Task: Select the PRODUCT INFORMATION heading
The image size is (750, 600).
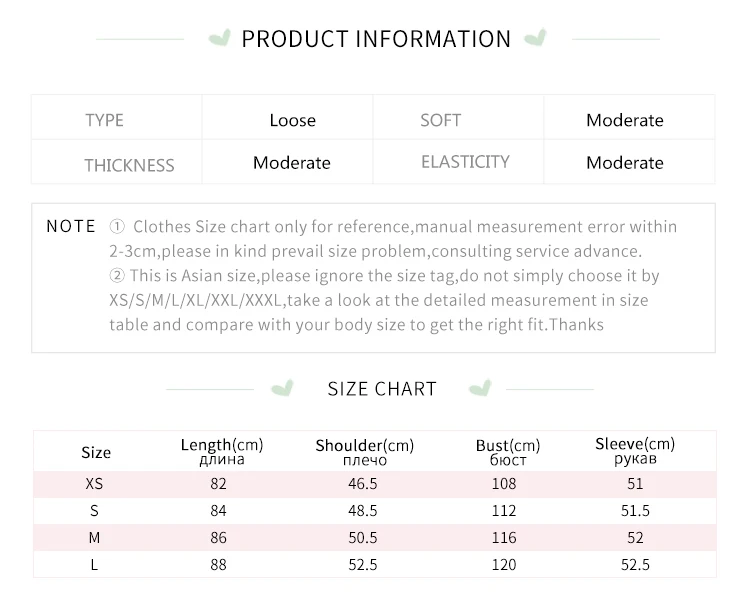Action: pos(376,39)
